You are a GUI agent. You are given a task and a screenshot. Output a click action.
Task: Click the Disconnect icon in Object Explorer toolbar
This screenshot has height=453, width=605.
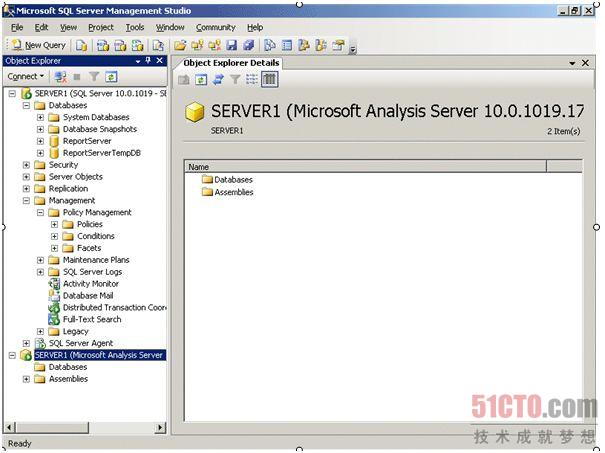(61, 76)
